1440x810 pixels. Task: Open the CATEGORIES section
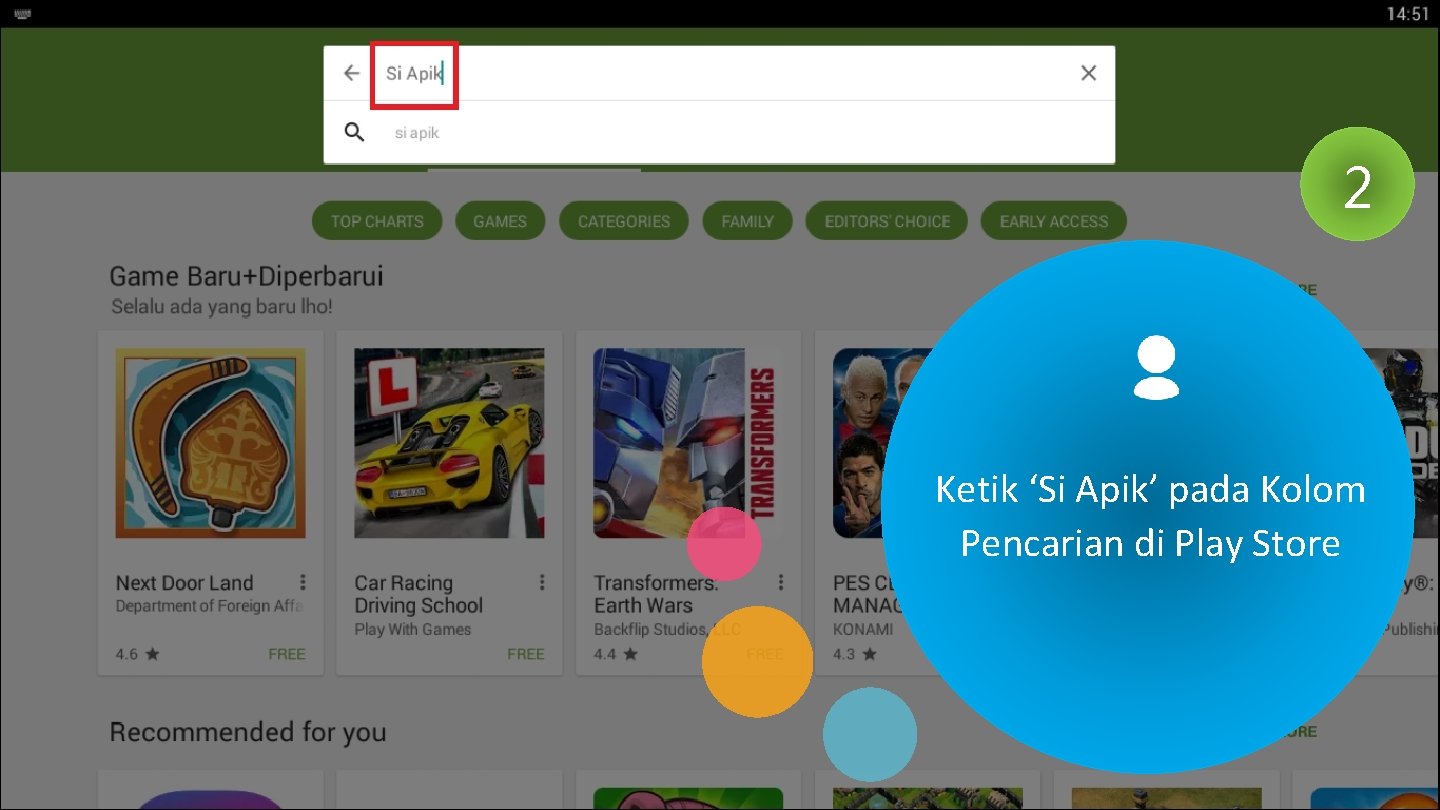pos(623,220)
